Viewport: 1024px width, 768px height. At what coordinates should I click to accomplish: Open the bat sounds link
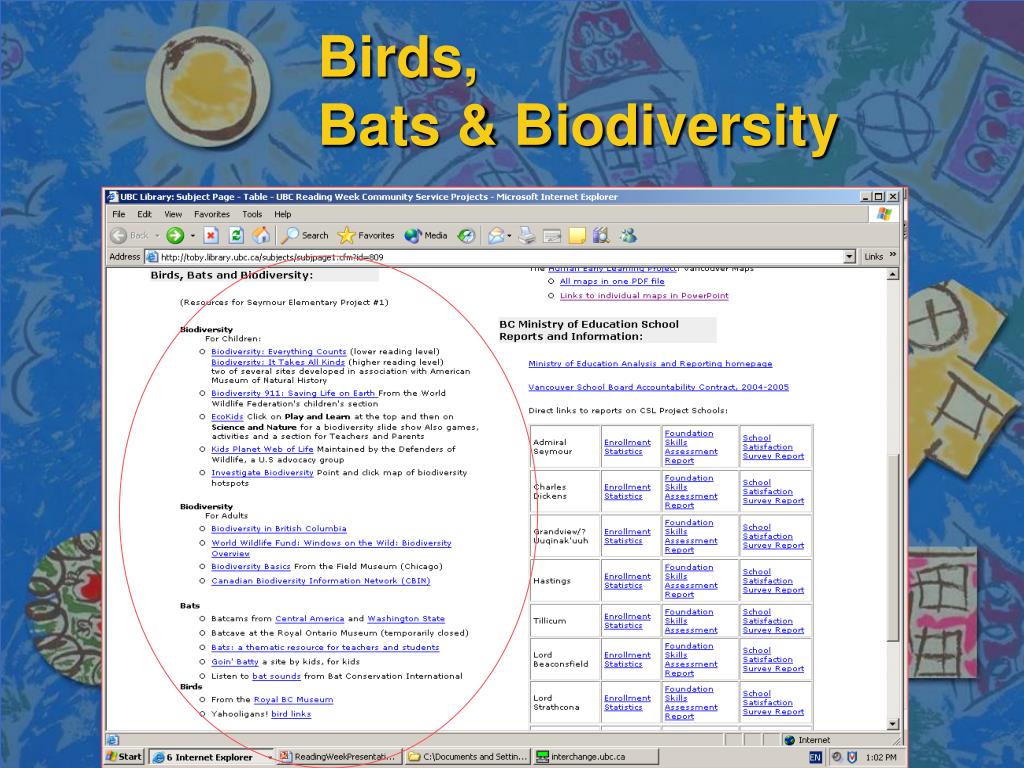click(x=276, y=677)
